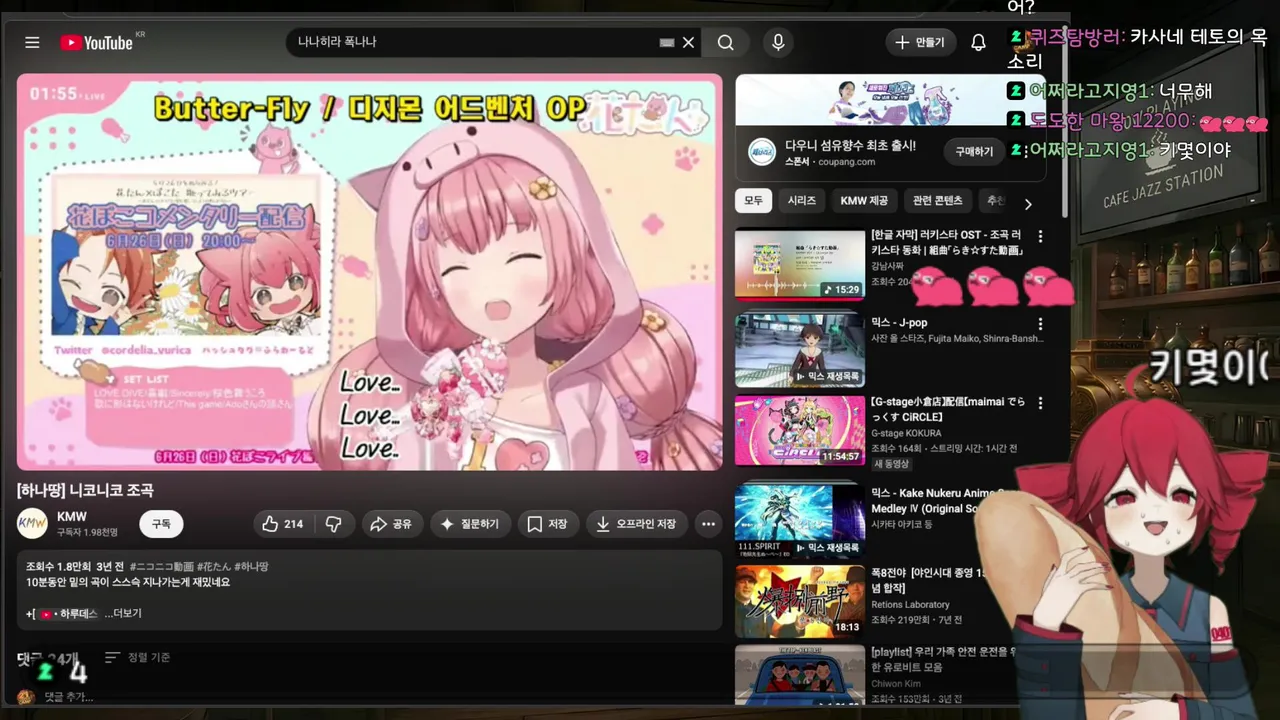This screenshot has height=720, width=1280.
Task: Select the 관련 콘텐츠 filter chip
Action: (937, 200)
